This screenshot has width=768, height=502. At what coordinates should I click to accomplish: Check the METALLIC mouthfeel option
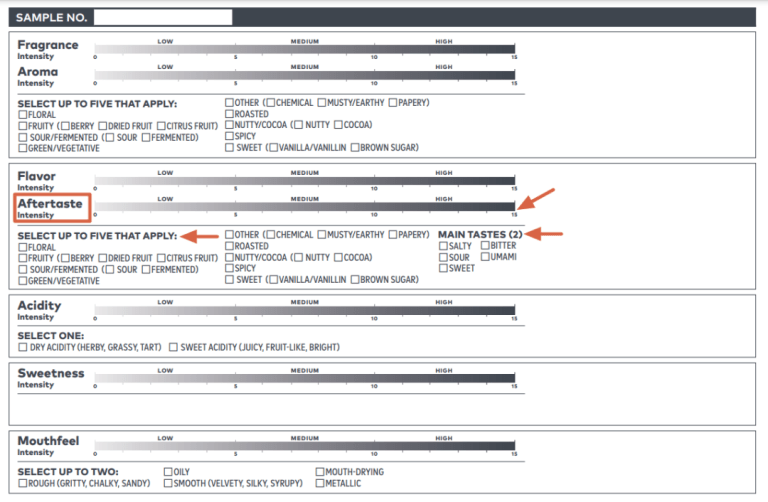319,484
